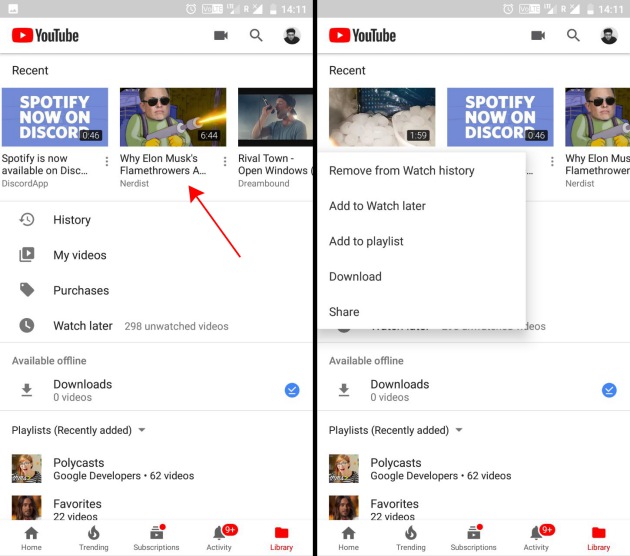Tap the DiscordApp channel name
630x556 pixels.
[x=25, y=184]
